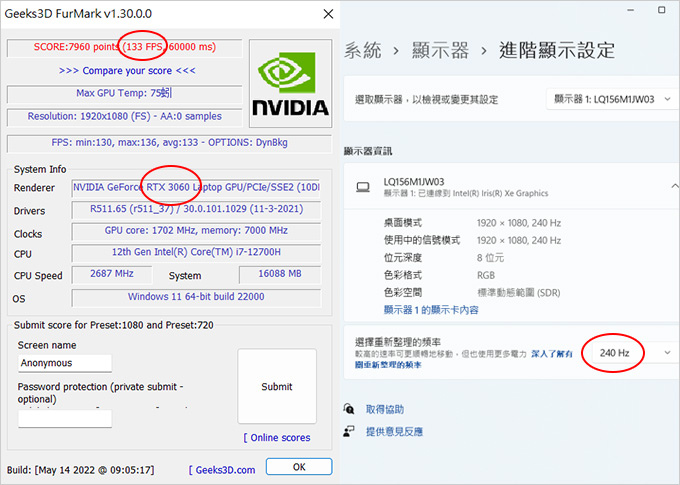
Task: Open the display selector dropdown LQ156M1JW03
Action: [612, 99]
